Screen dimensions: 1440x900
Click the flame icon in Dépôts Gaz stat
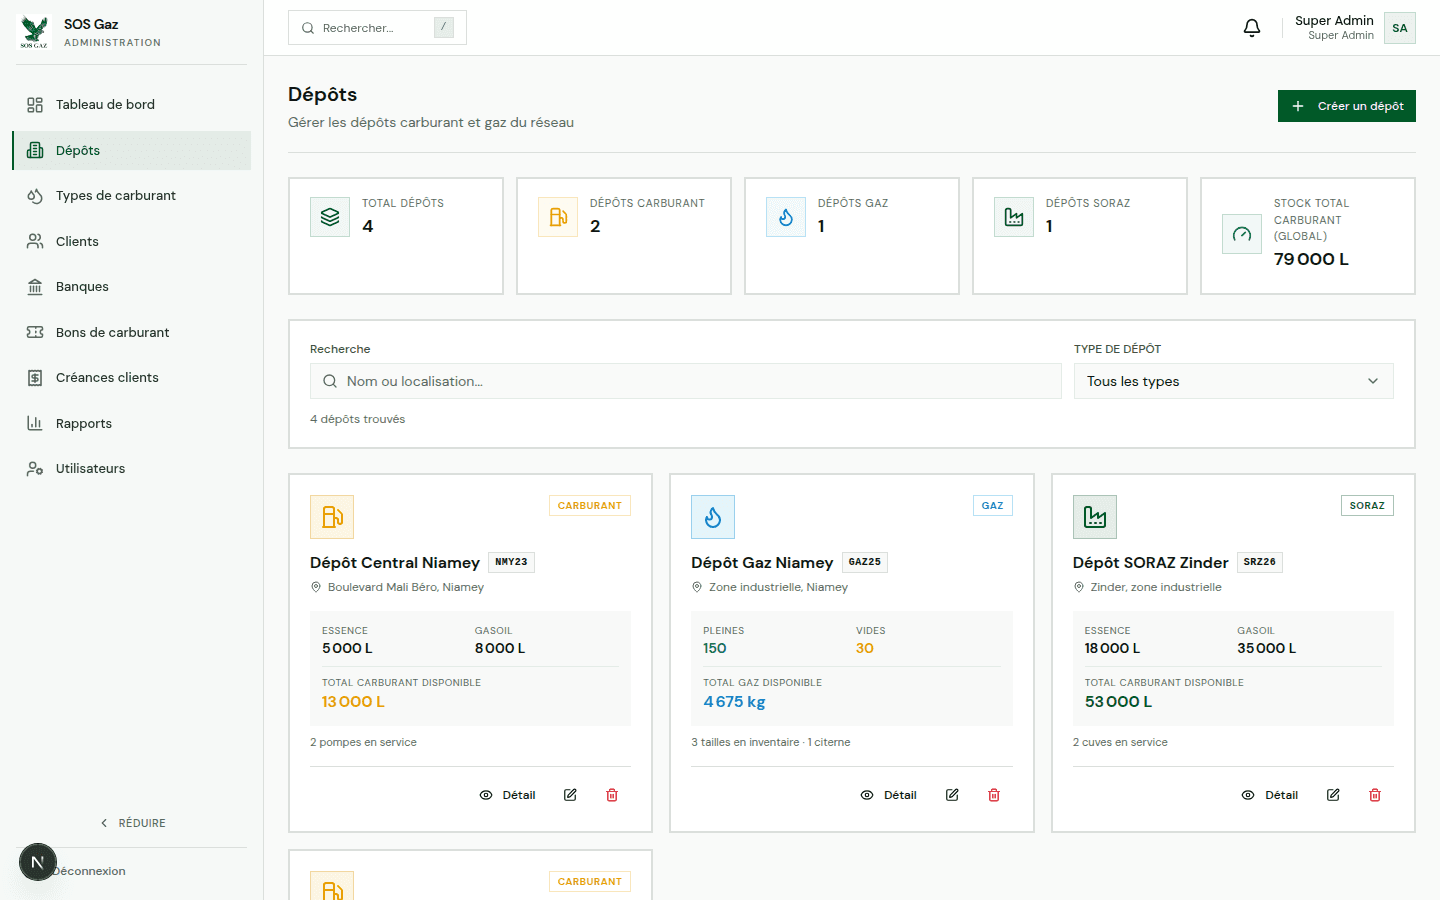[x=786, y=217]
